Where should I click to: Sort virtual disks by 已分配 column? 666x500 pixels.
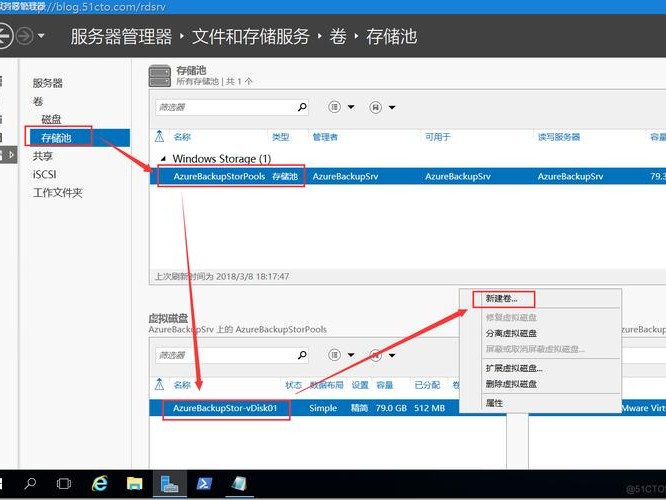(427, 385)
